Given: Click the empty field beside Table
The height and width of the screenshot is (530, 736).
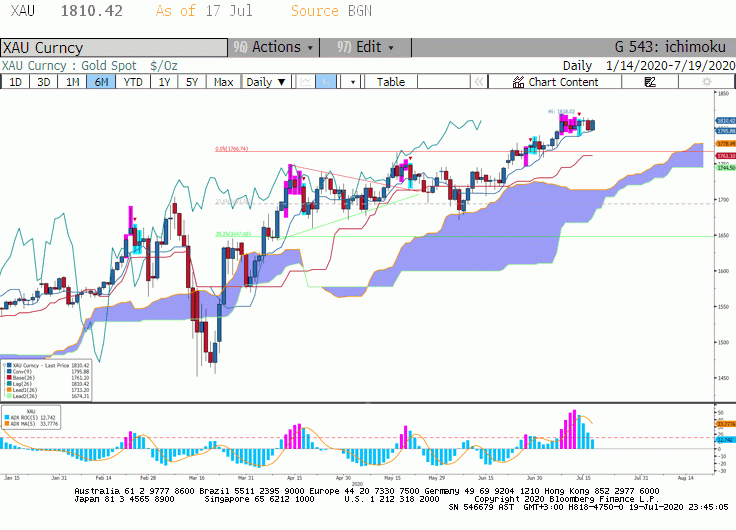Looking at the screenshot, I should 444,82.
